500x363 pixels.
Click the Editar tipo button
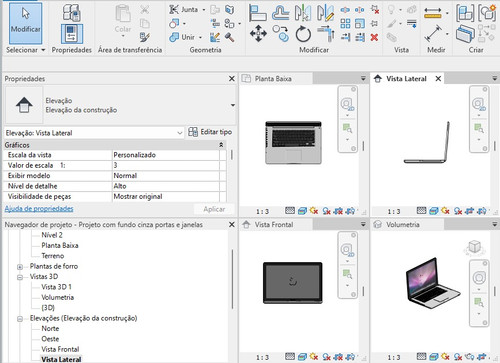pyautogui.click(x=210, y=132)
